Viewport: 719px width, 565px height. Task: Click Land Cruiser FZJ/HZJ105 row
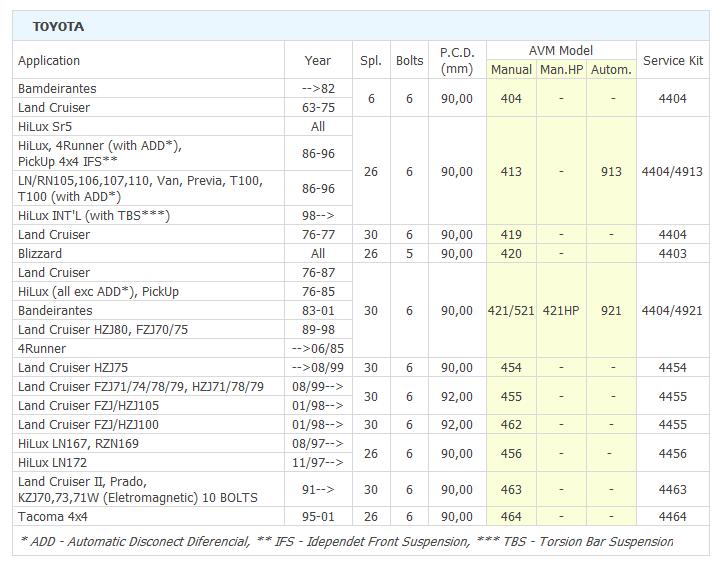[x=88, y=406]
